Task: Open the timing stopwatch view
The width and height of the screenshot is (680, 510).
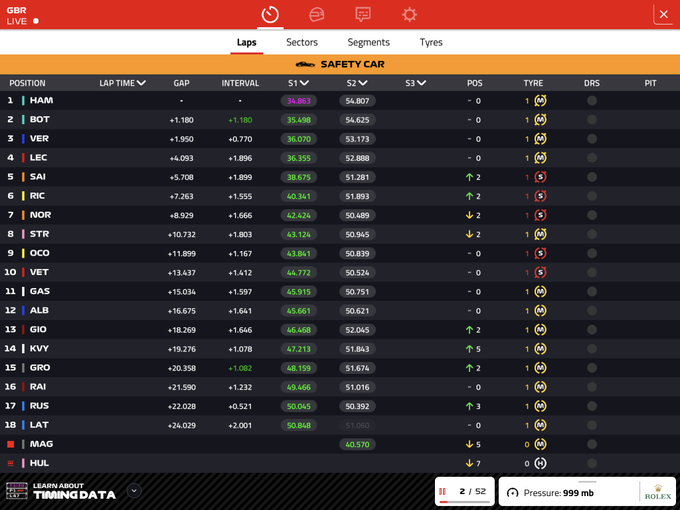Action: (x=270, y=14)
